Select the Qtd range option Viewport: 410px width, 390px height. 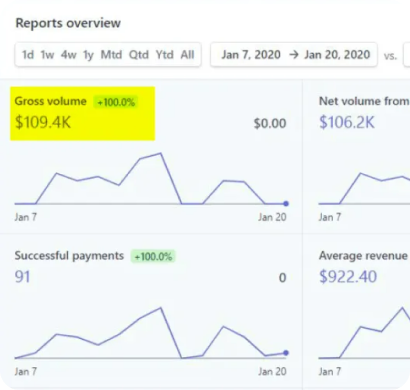139,55
